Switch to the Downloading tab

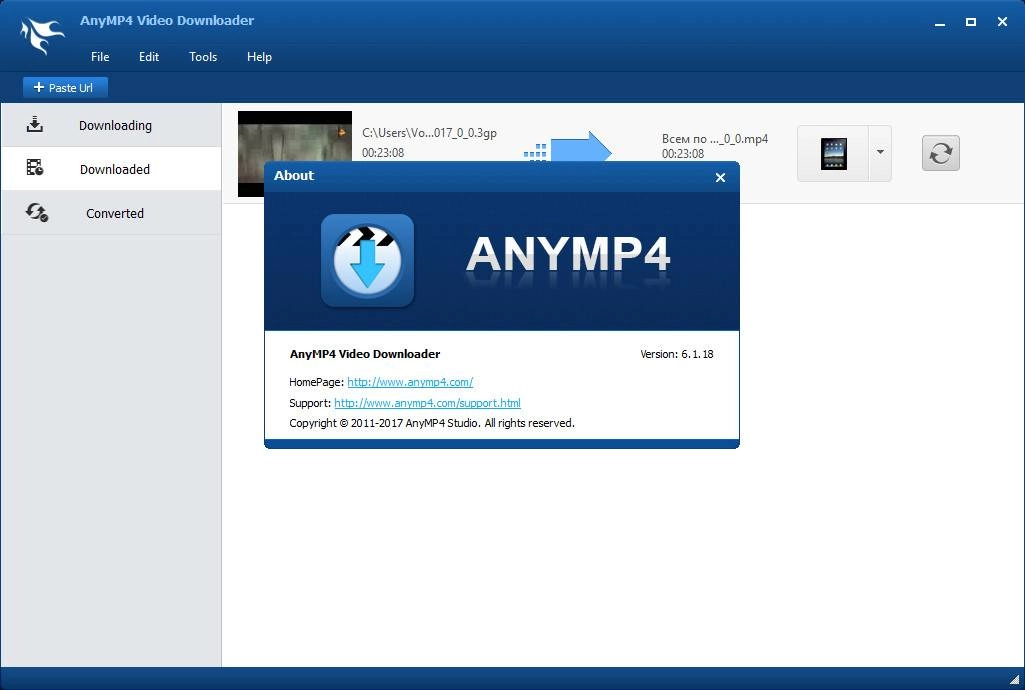point(111,125)
